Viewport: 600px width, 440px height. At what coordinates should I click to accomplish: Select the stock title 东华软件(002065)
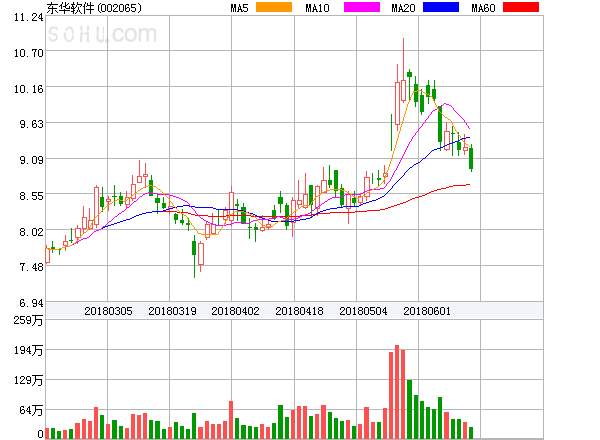click(94, 8)
